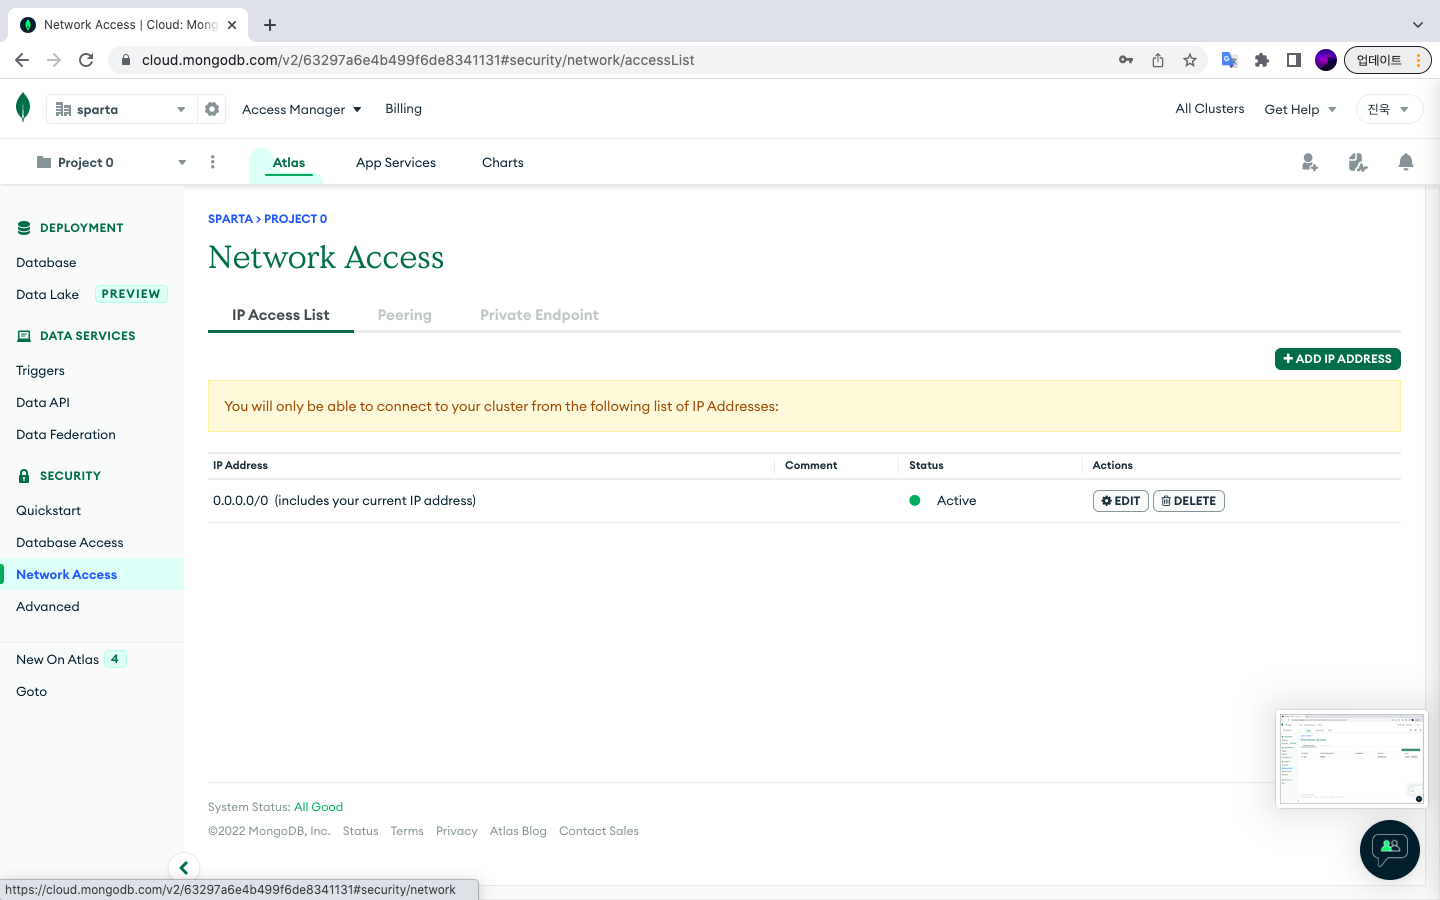Close the Network Access browser tab
This screenshot has width=1440, height=900.
[232, 25]
